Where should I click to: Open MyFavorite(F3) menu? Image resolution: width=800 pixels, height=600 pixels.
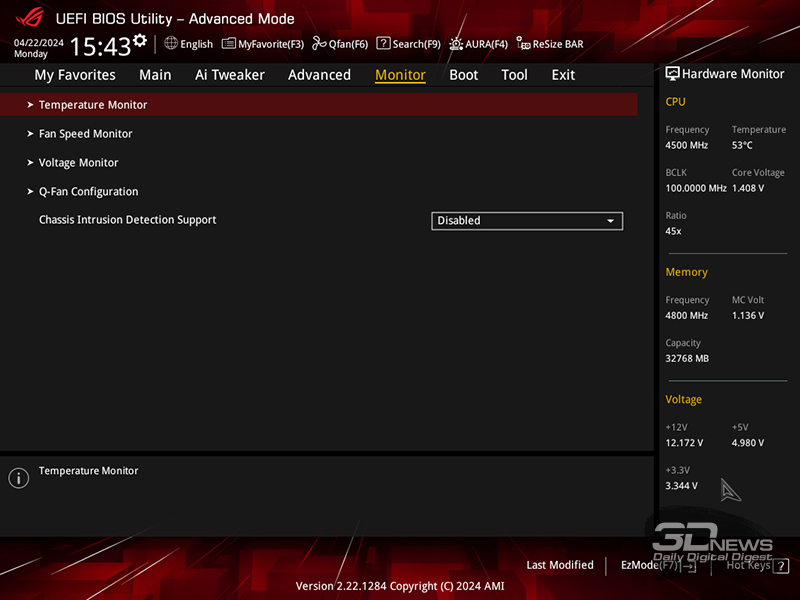(263, 44)
